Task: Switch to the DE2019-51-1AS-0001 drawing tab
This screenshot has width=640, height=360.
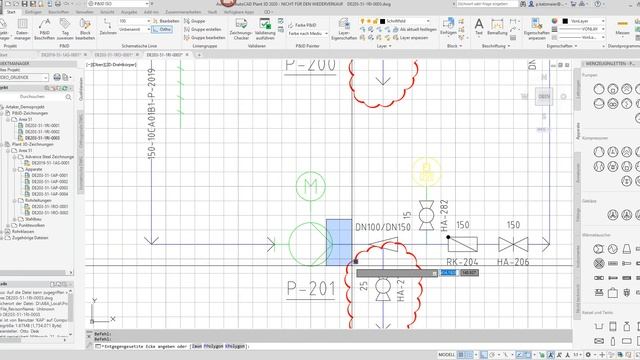Action: [x=61, y=55]
